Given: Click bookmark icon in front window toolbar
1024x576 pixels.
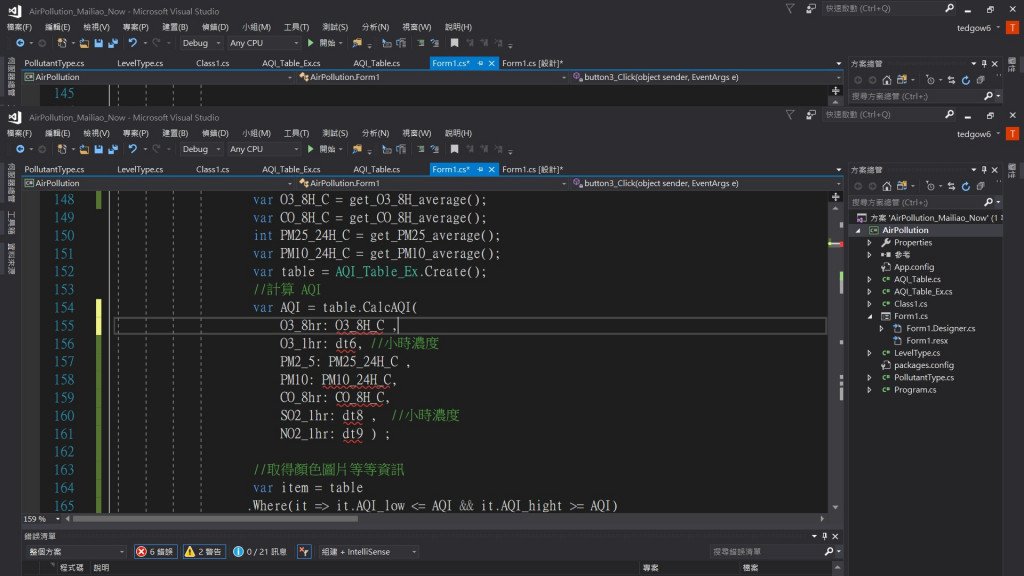Looking at the screenshot, I should click(x=454, y=149).
